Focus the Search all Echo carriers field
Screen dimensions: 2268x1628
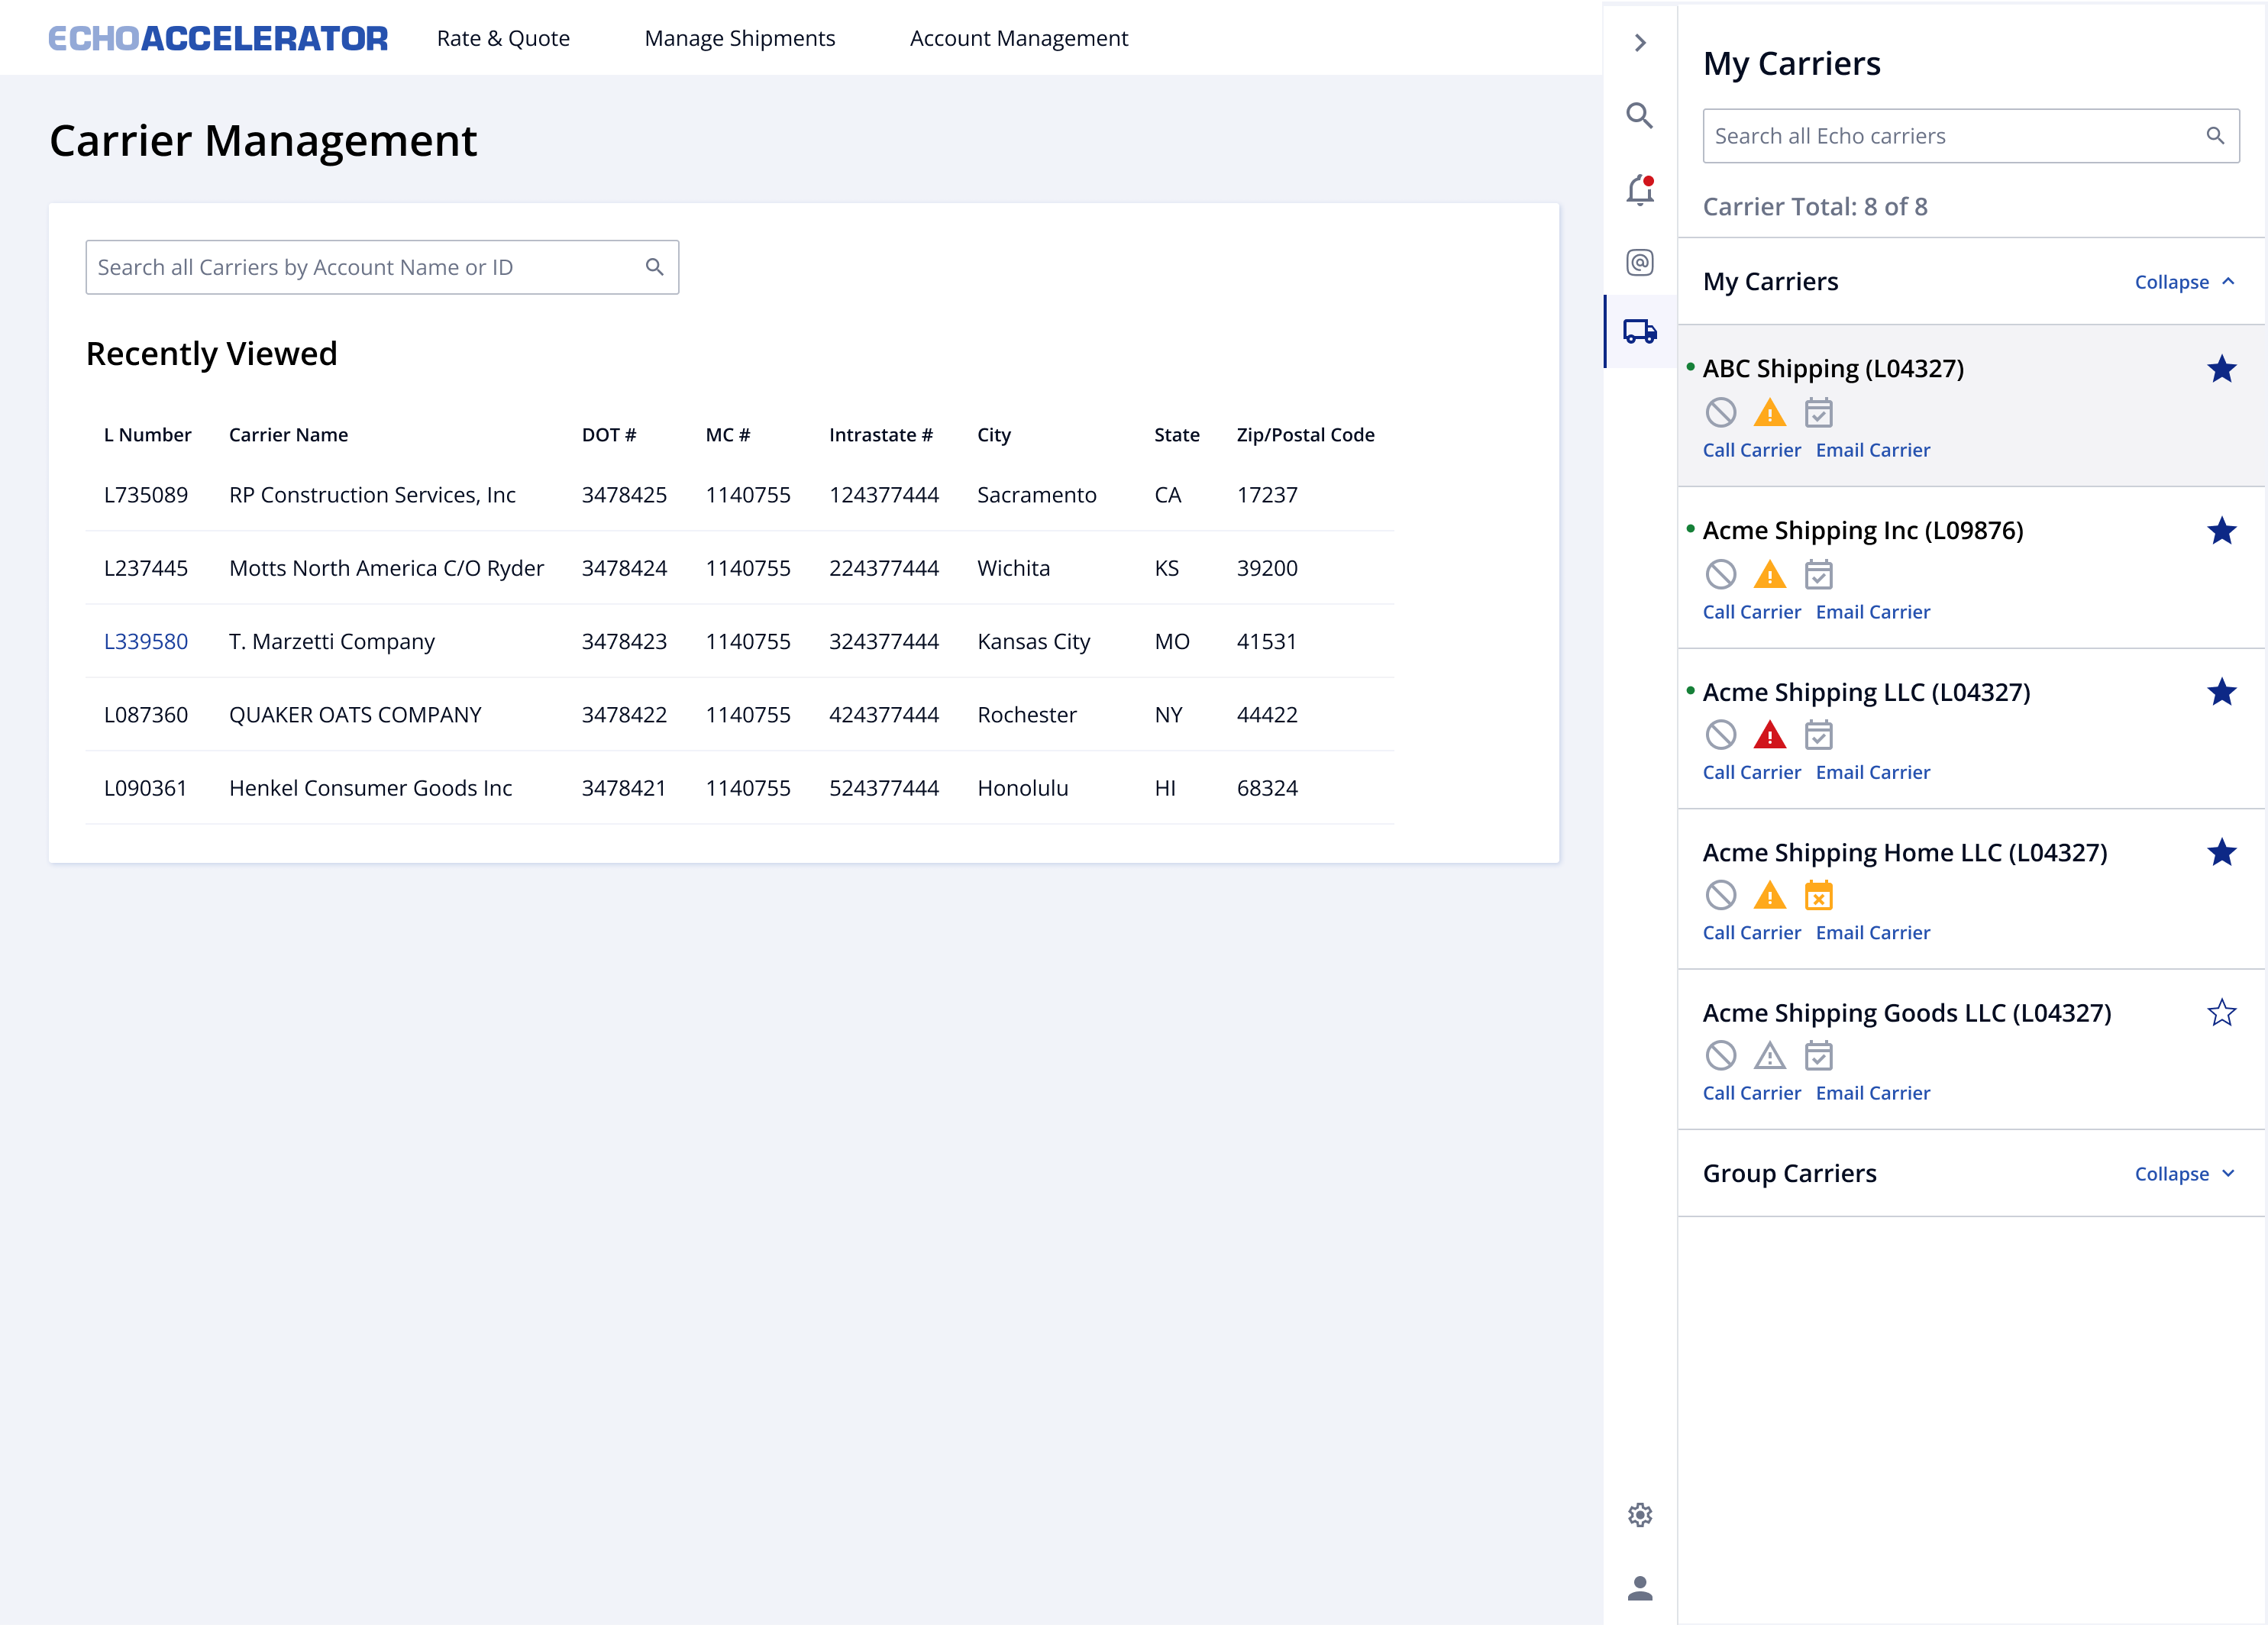1970,136
